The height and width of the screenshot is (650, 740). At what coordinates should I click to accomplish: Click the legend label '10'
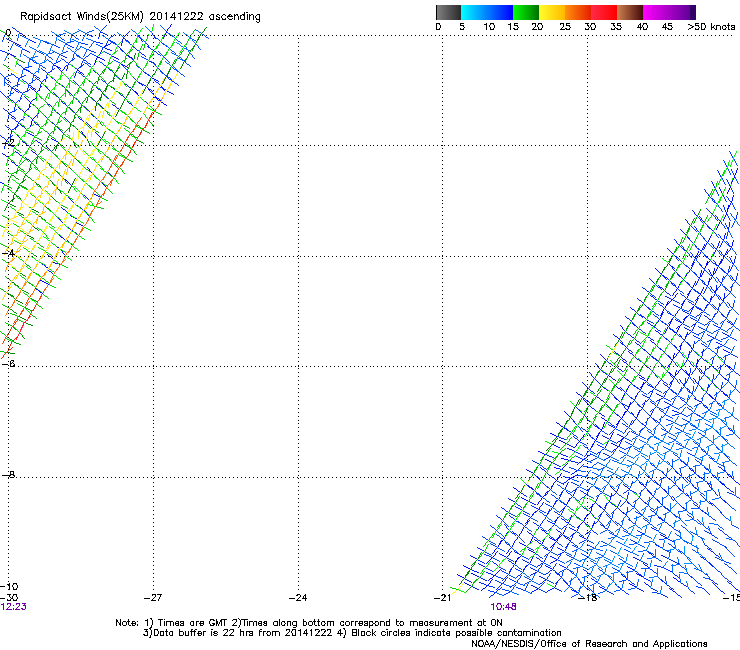(489, 27)
